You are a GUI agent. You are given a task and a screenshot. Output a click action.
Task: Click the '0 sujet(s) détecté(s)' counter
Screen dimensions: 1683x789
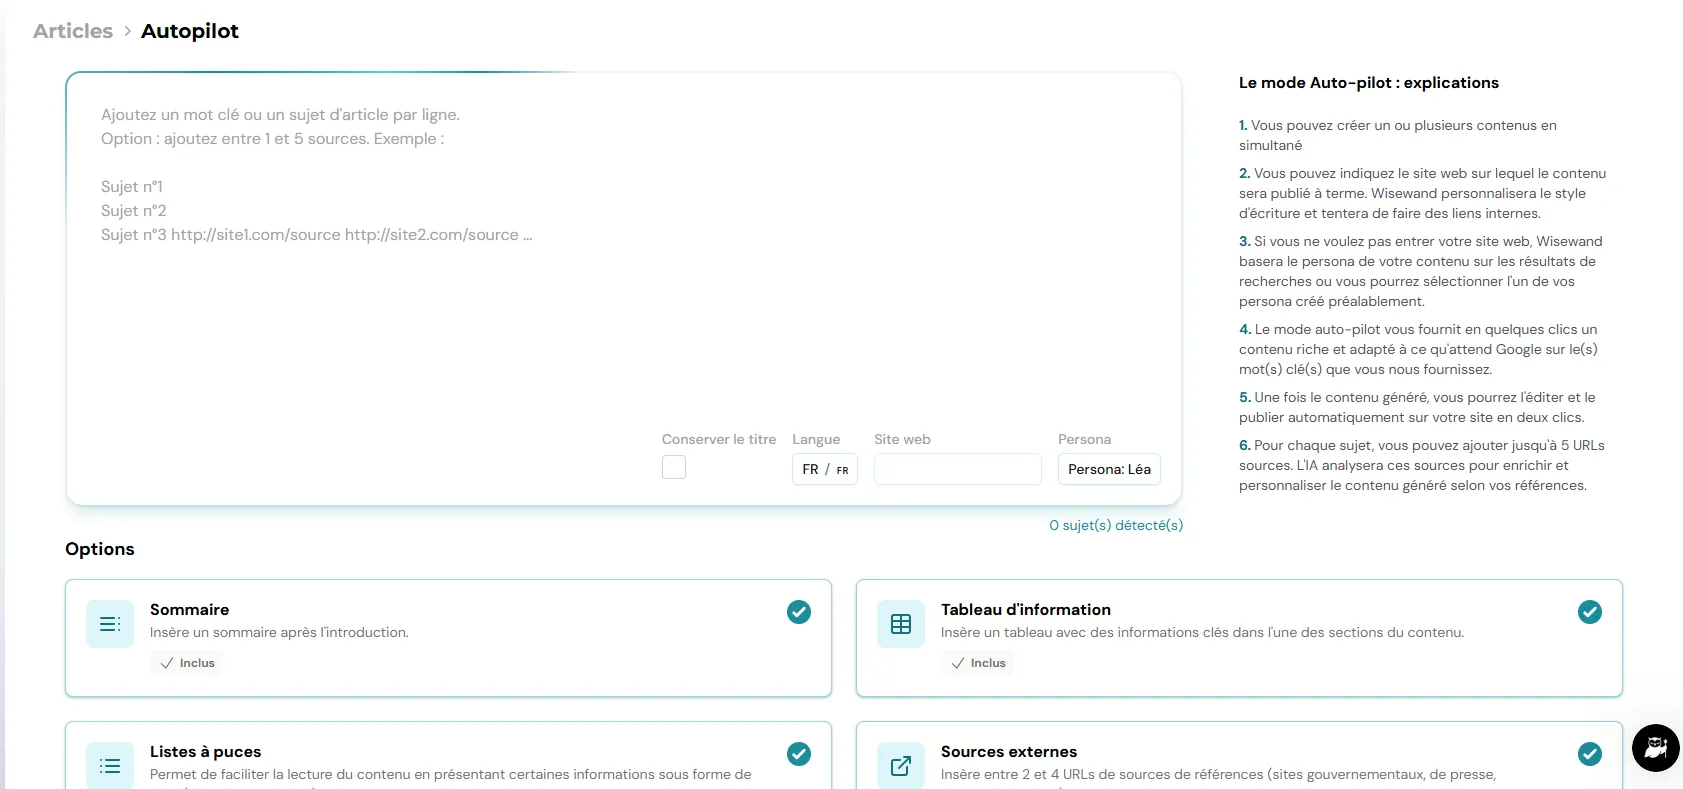point(1116,525)
